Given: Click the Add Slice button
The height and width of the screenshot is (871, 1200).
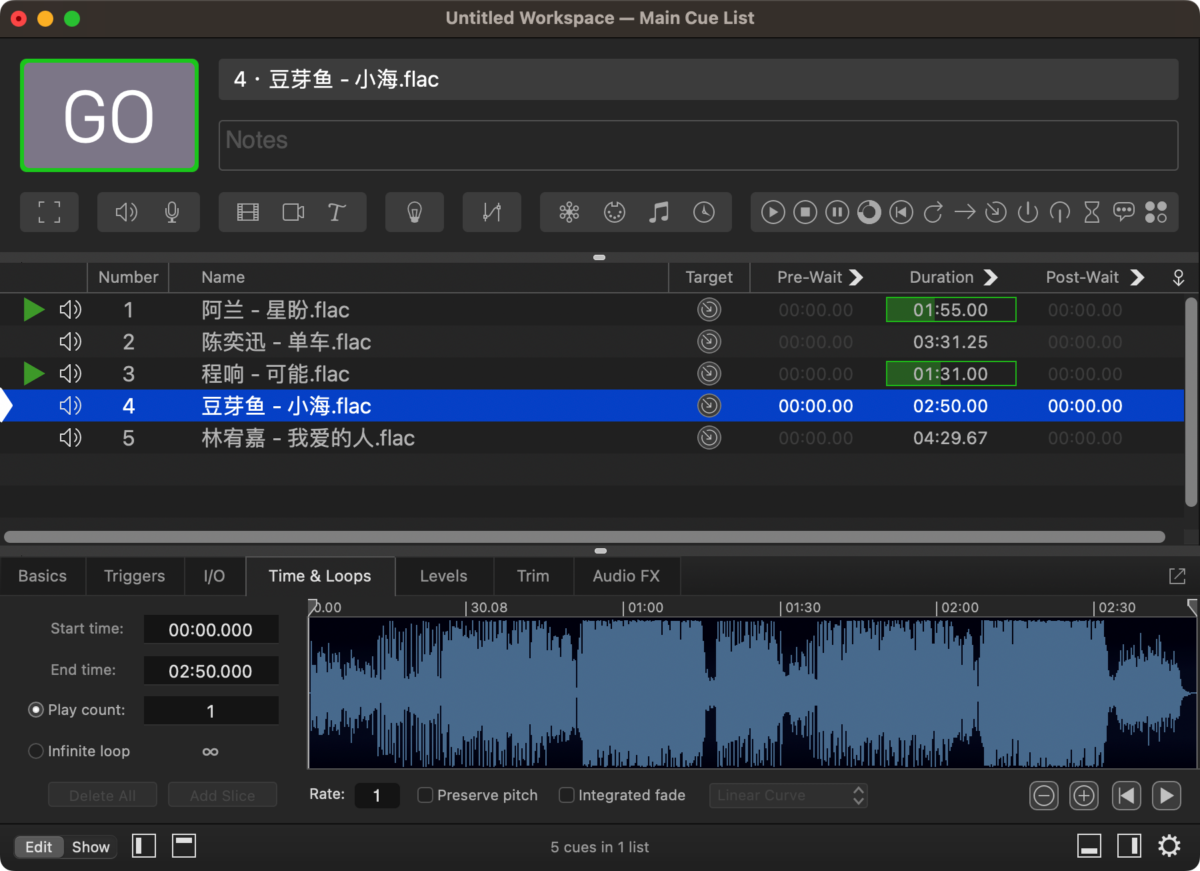Looking at the screenshot, I should (222, 796).
